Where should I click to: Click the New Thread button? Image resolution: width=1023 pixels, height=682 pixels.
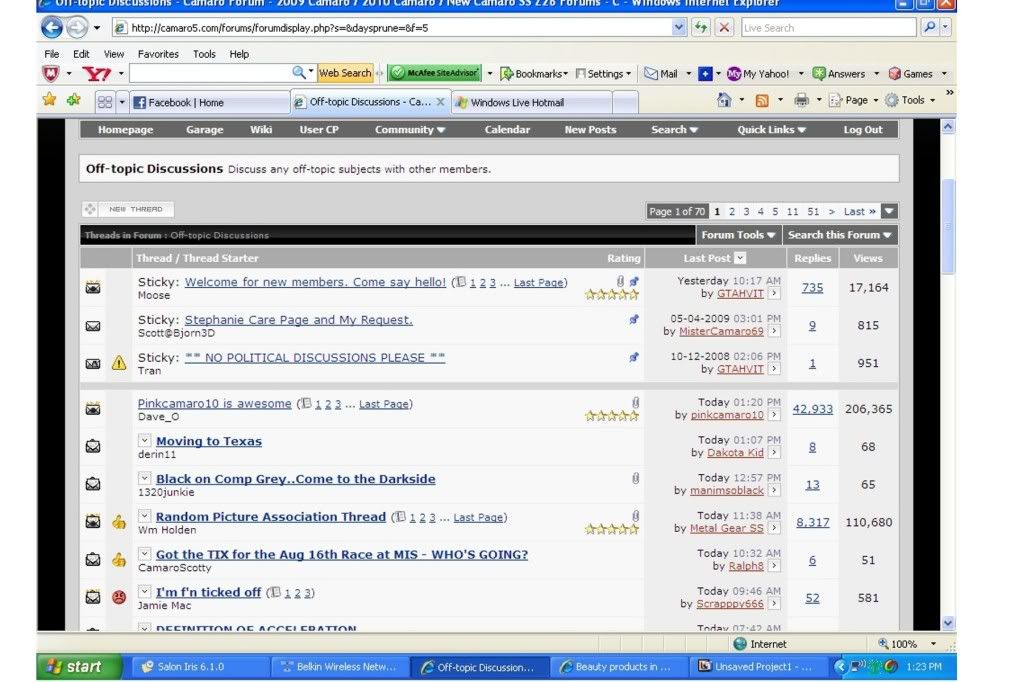[x=128, y=209]
